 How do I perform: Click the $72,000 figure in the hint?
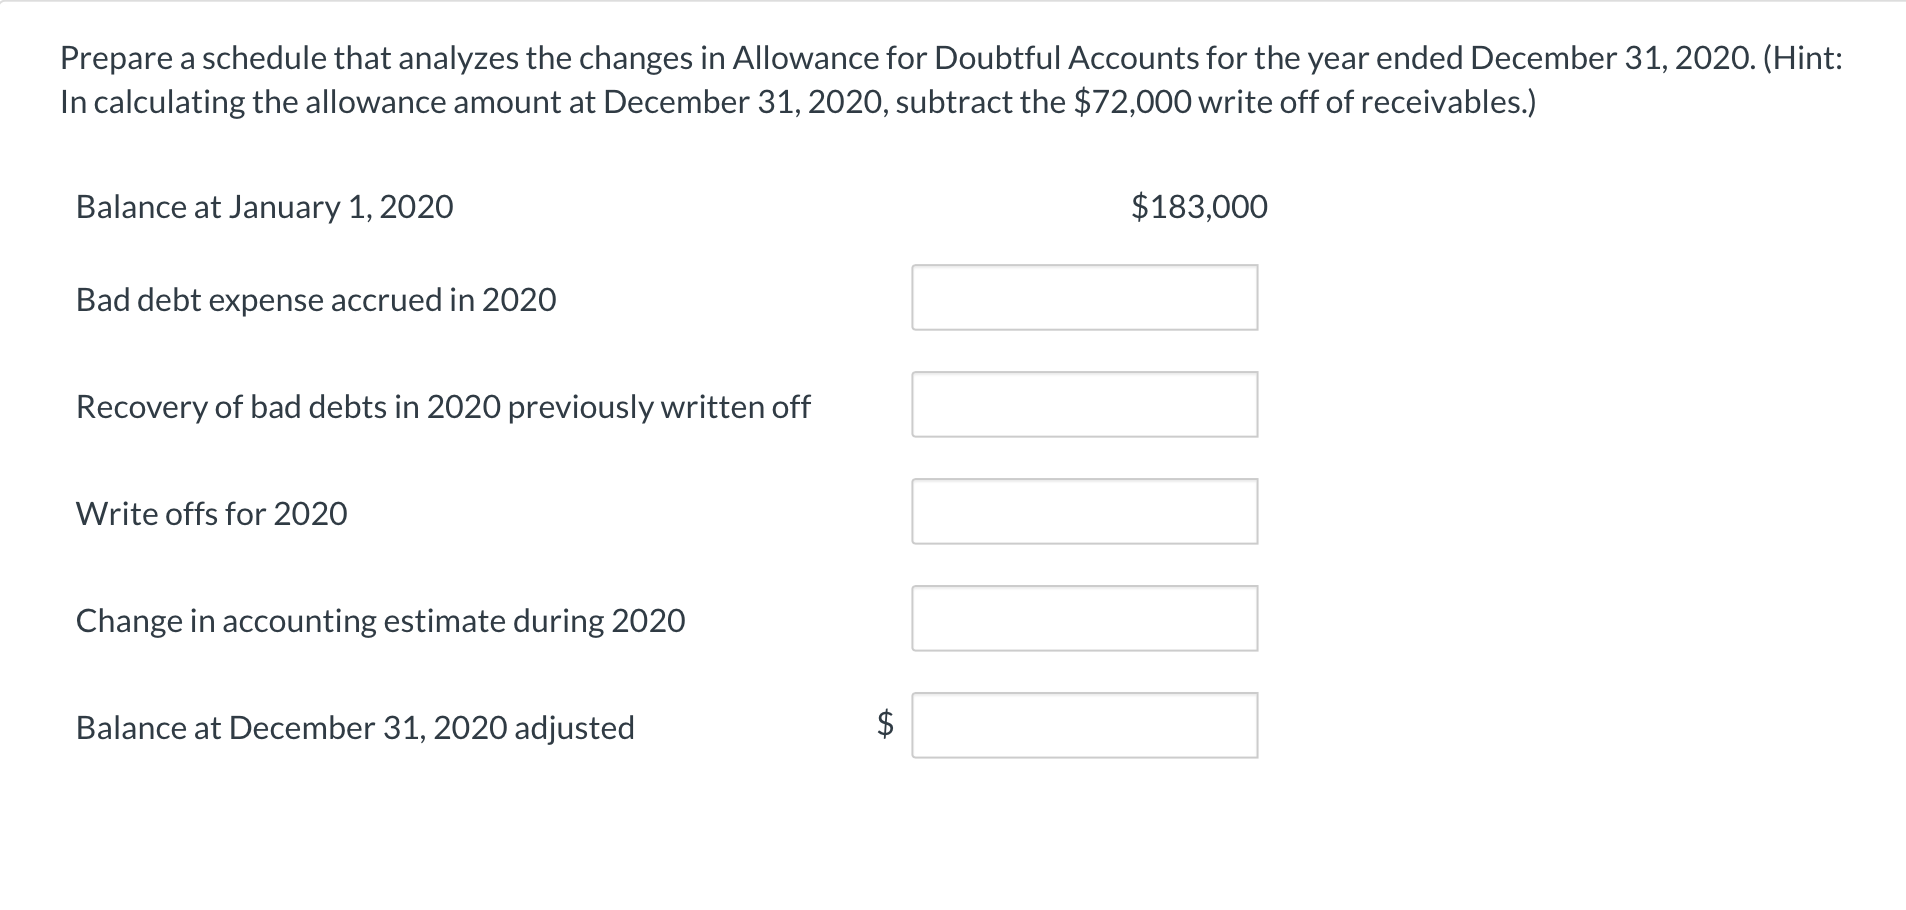point(1132,102)
